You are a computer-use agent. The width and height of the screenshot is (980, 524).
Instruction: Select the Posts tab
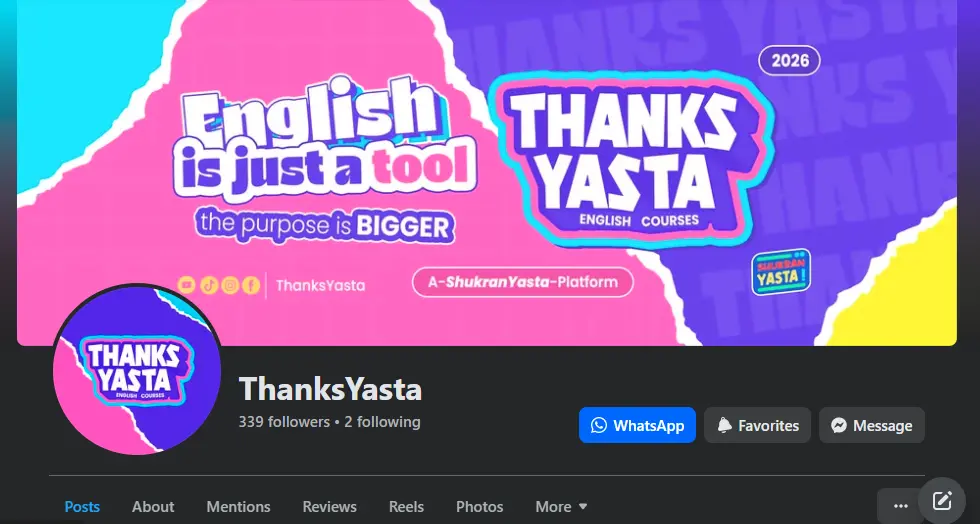82,506
